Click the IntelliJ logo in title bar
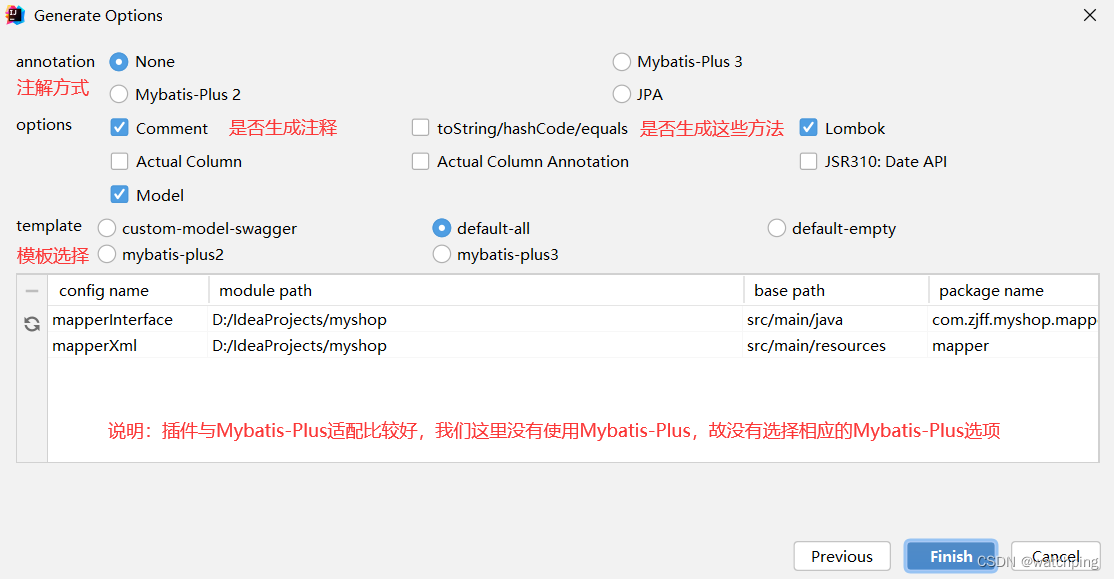 click(x=15, y=15)
